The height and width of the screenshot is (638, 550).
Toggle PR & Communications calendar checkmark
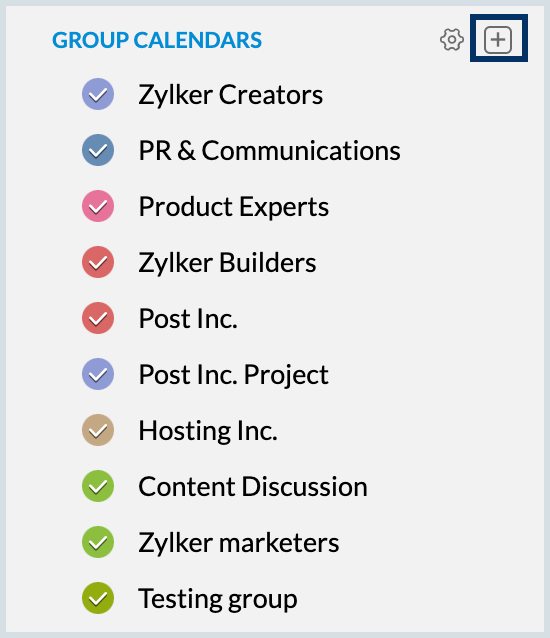pyautogui.click(x=98, y=150)
